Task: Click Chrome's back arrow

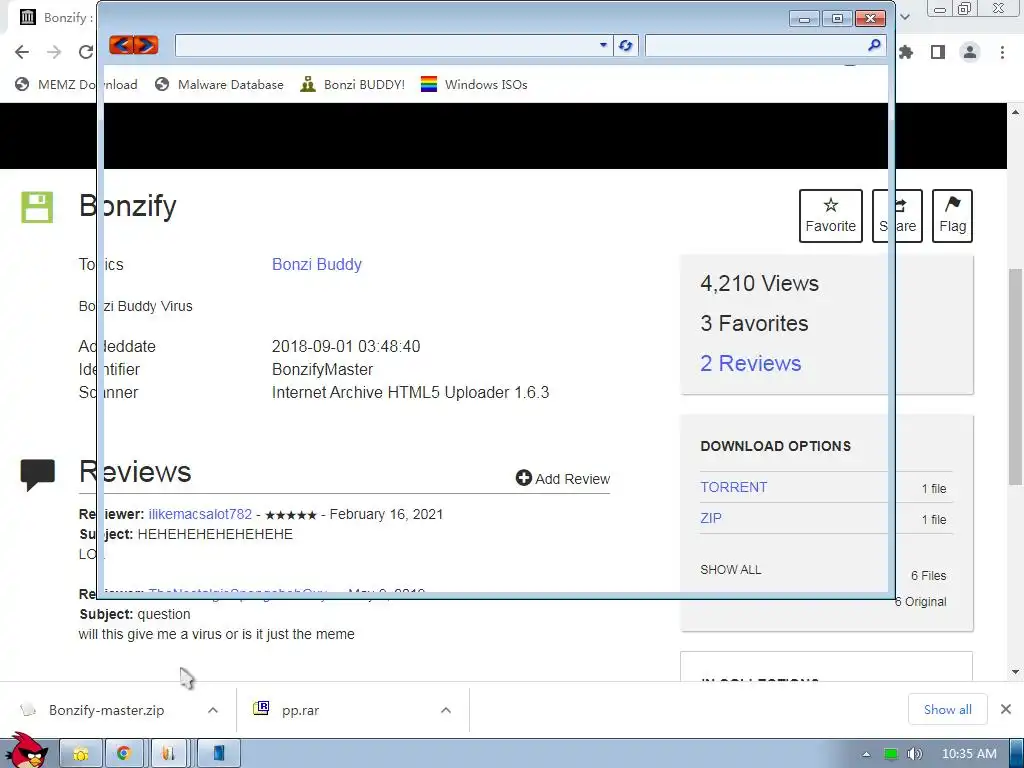Action: click(x=22, y=52)
